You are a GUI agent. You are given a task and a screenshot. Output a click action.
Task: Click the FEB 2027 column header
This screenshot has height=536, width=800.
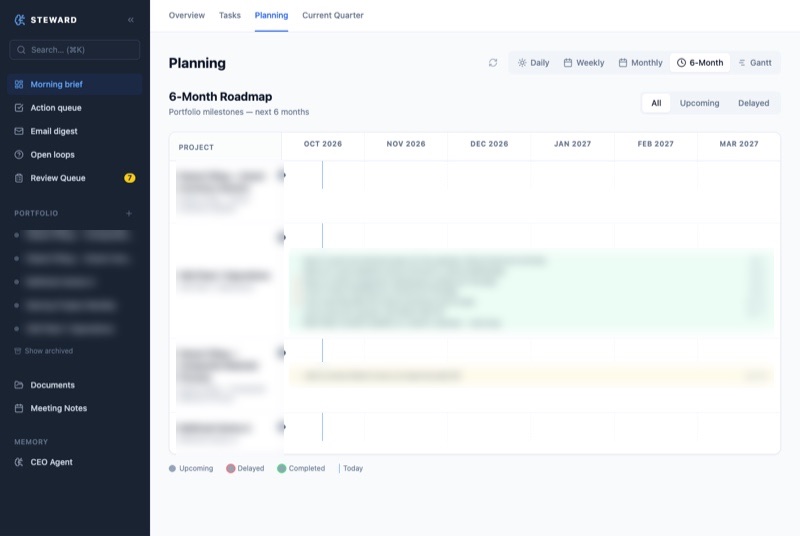click(656, 144)
